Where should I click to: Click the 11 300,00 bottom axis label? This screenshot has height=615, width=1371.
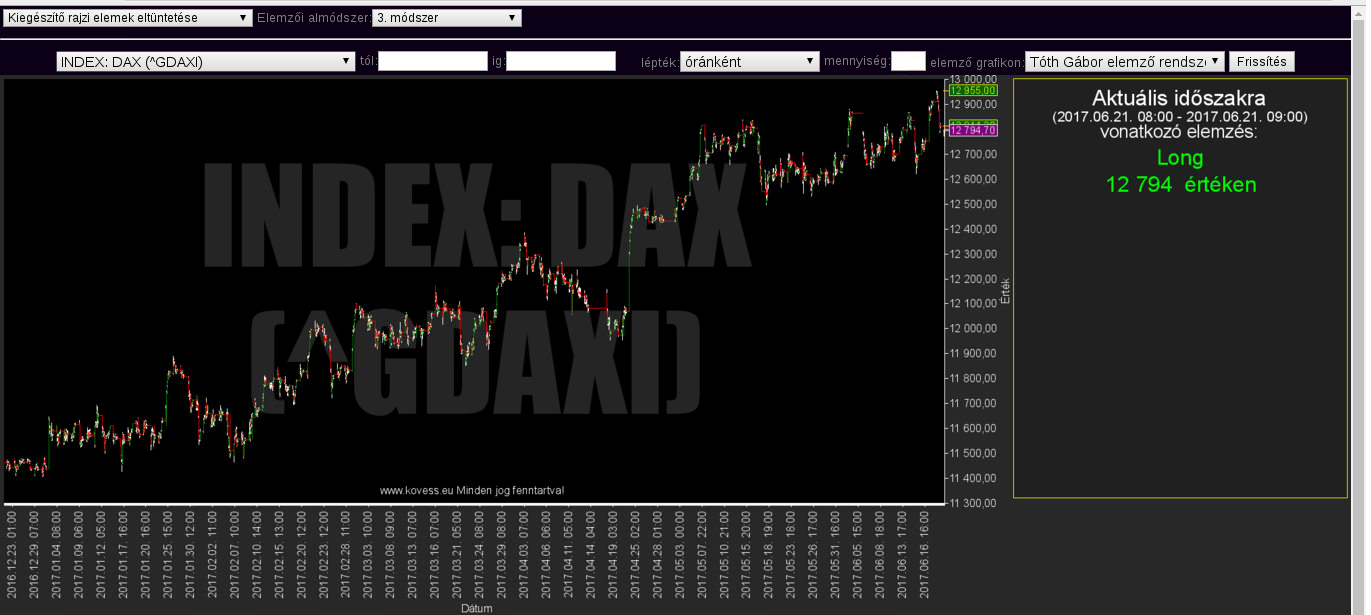click(973, 503)
